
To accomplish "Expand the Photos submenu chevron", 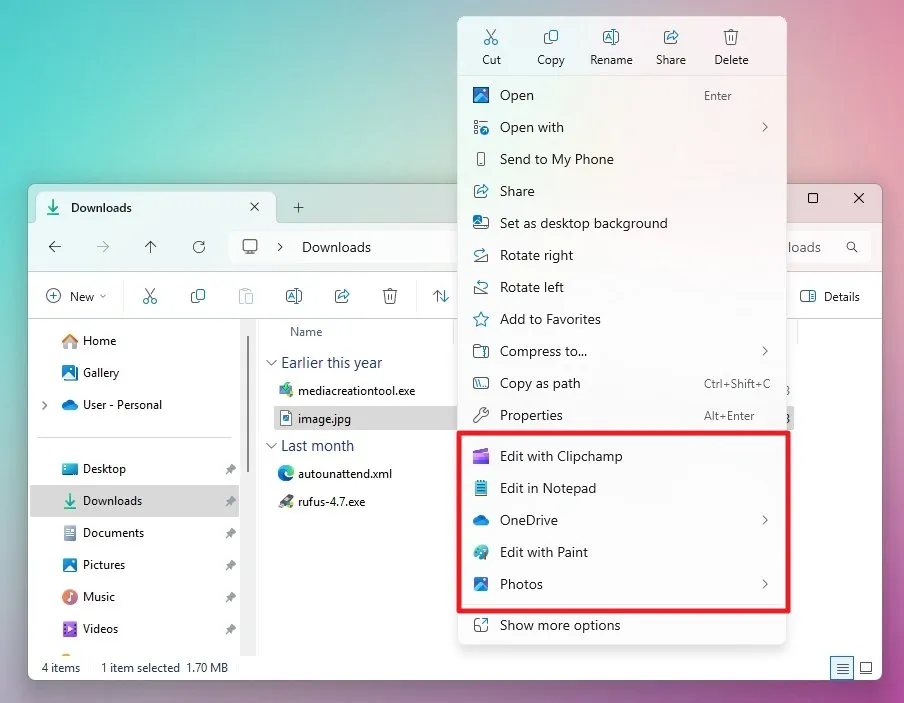I will [764, 584].
